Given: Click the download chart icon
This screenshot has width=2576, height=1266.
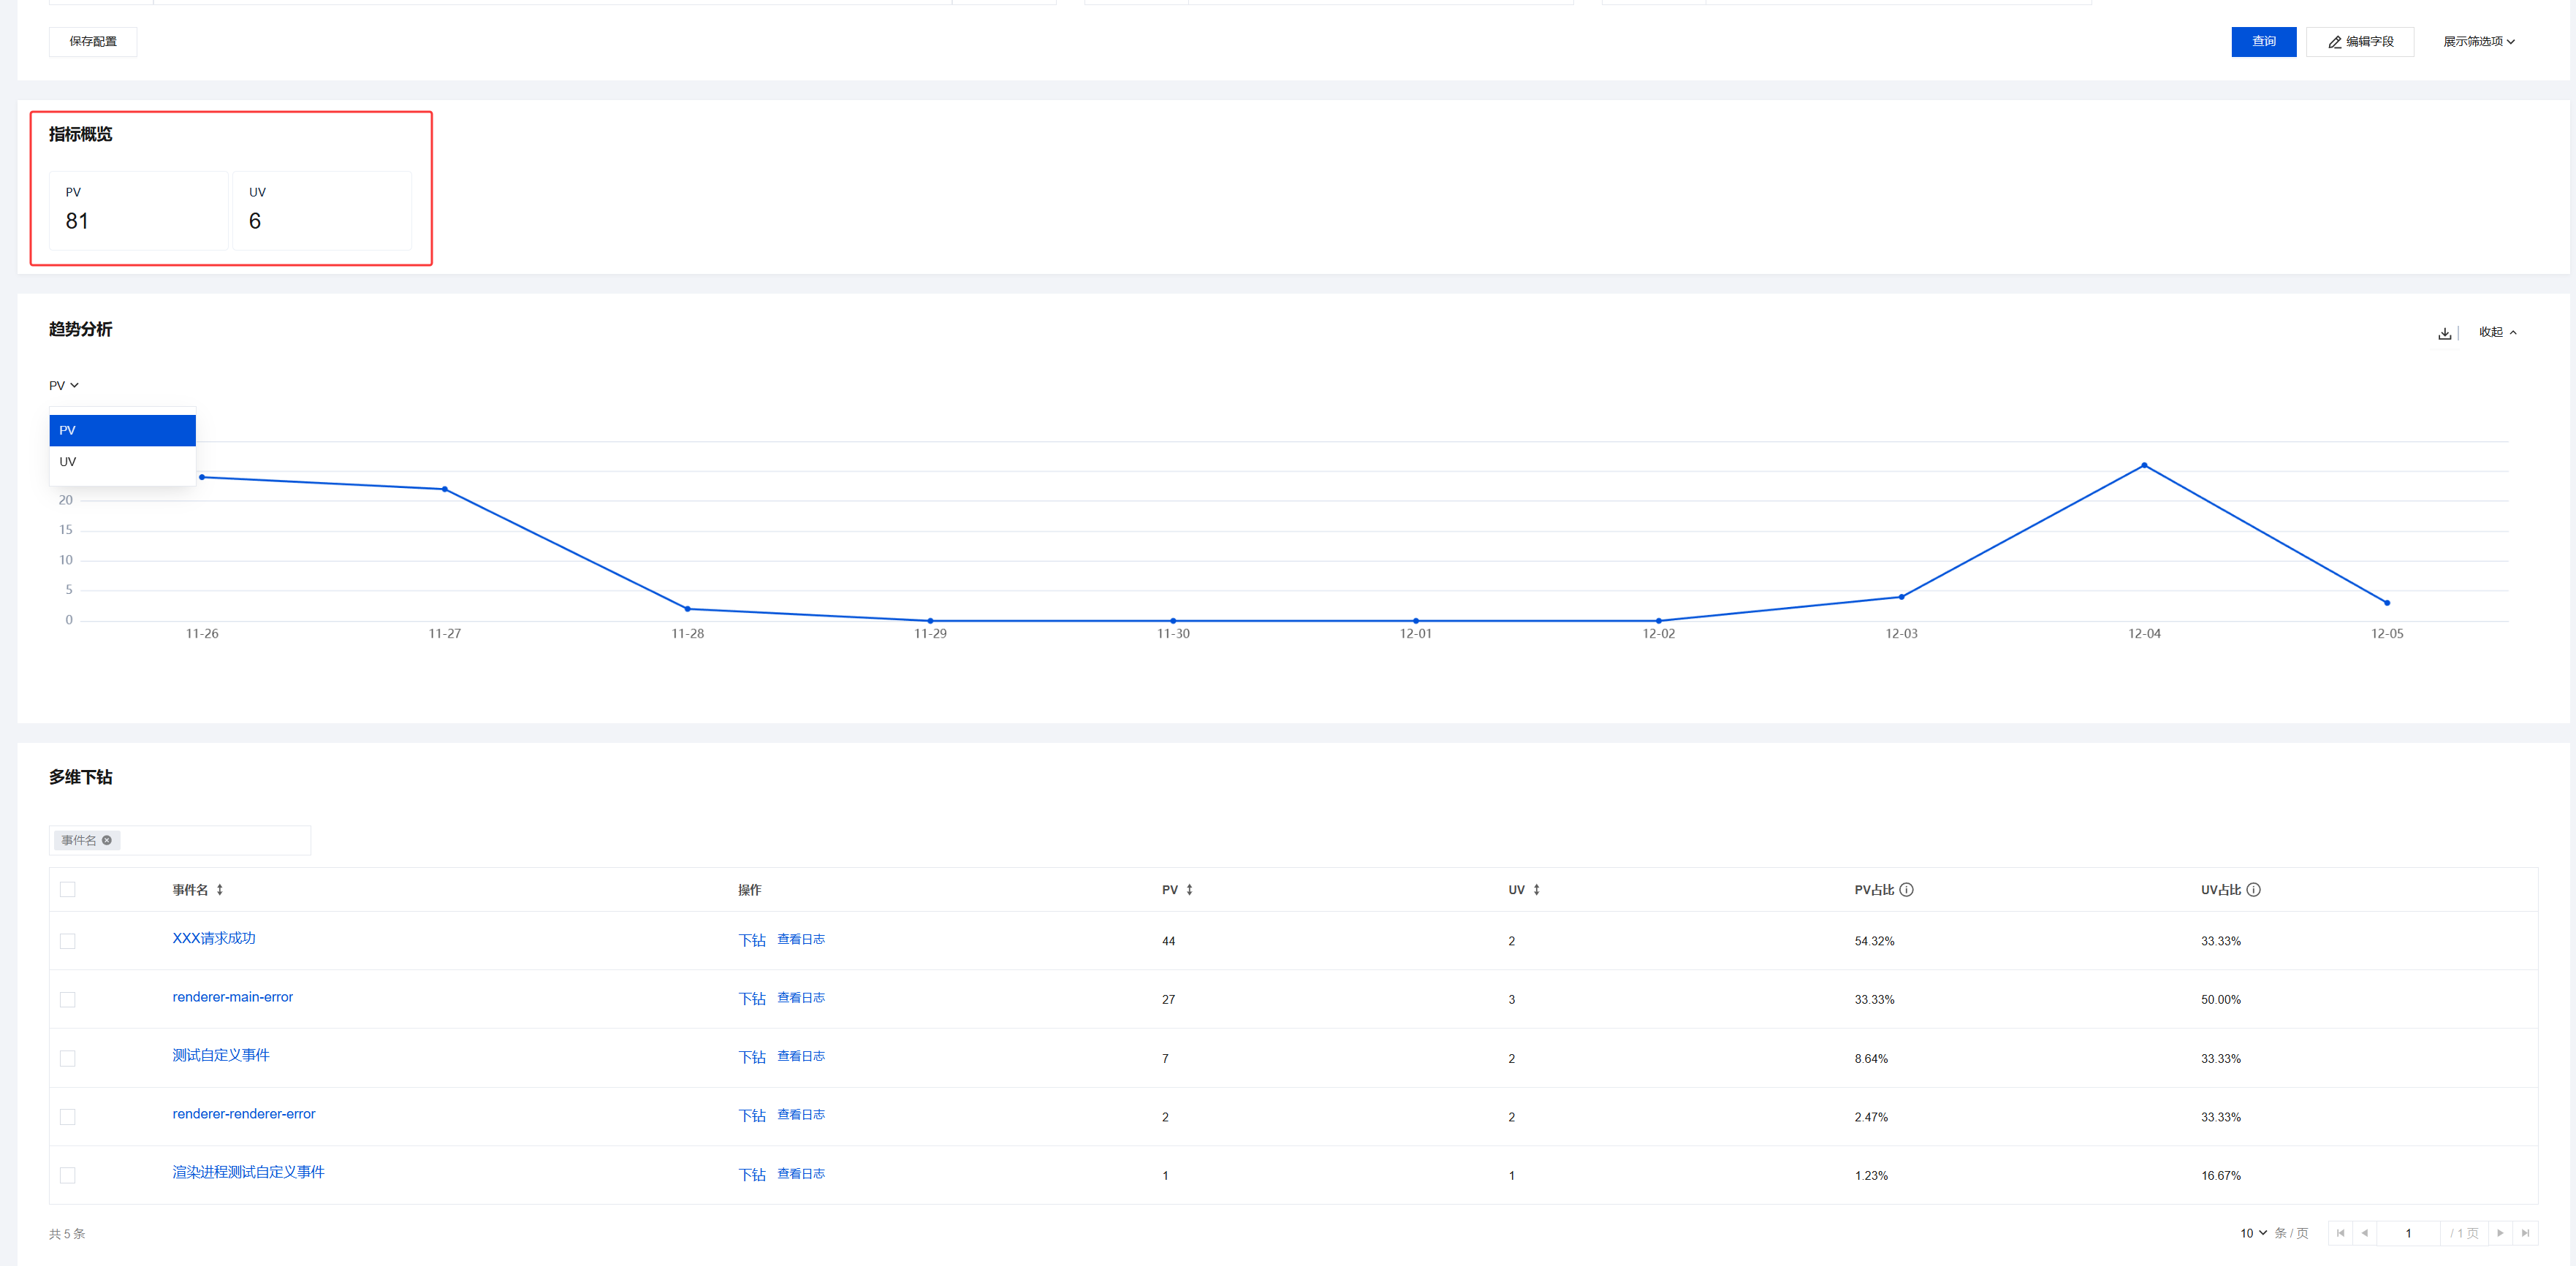Looking at the screenshot, I should click(2444, 333).
